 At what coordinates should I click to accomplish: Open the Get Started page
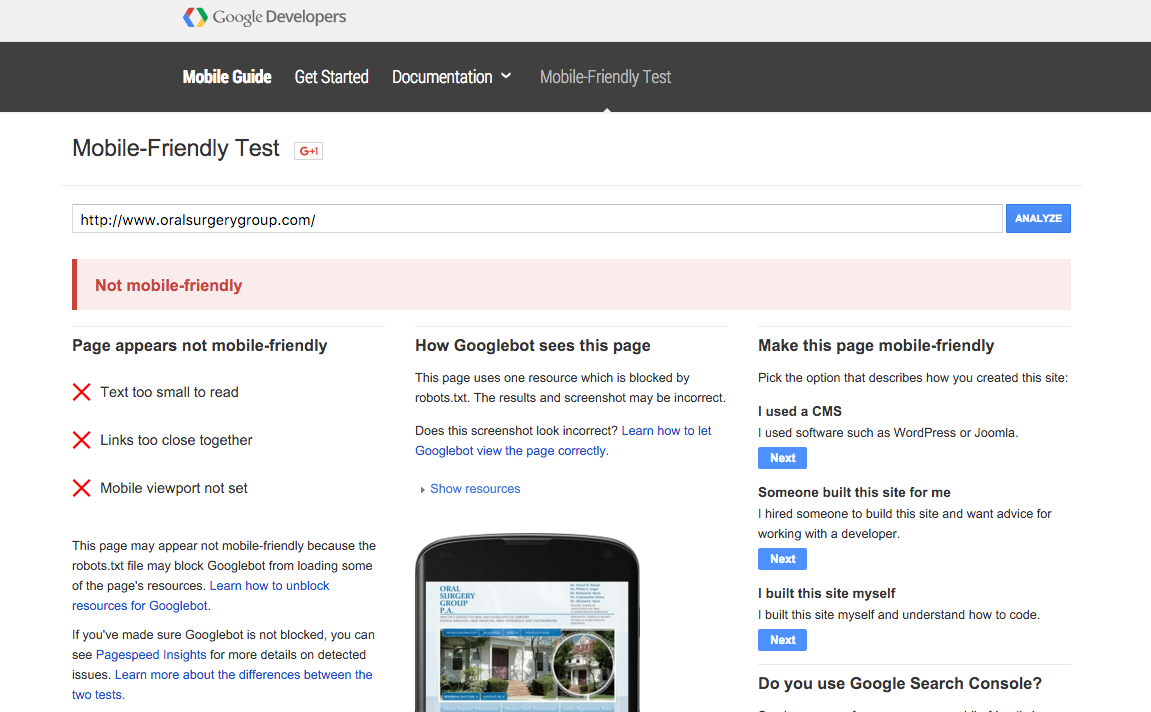coord(331,77)
